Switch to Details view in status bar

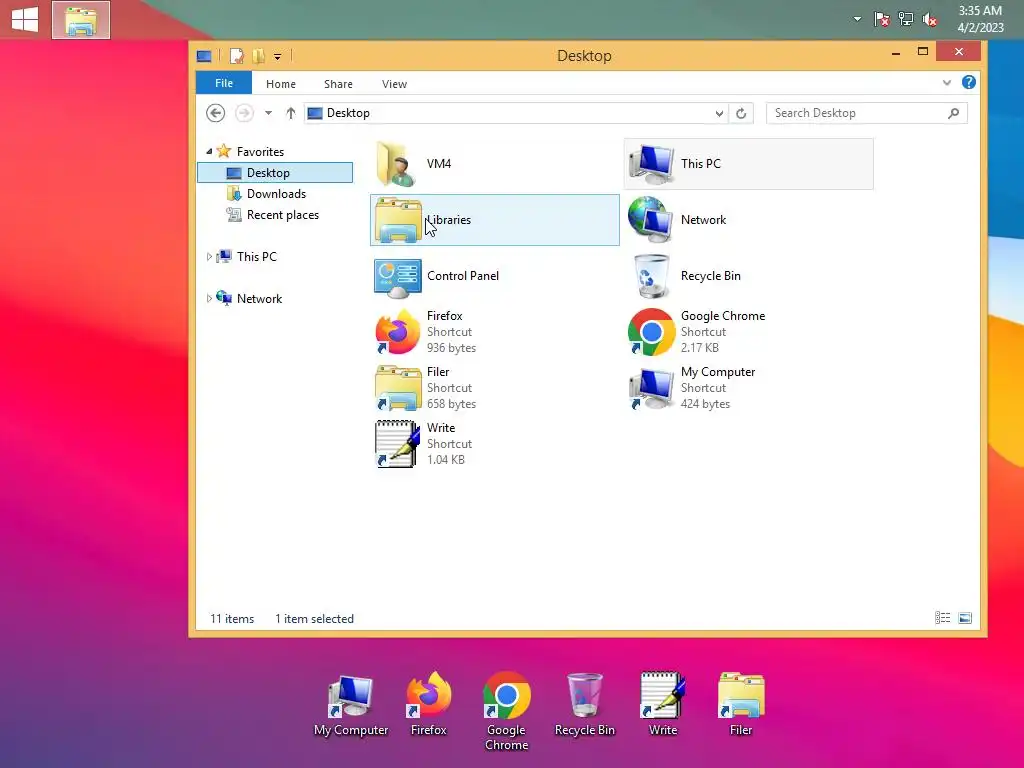point(942,618)
